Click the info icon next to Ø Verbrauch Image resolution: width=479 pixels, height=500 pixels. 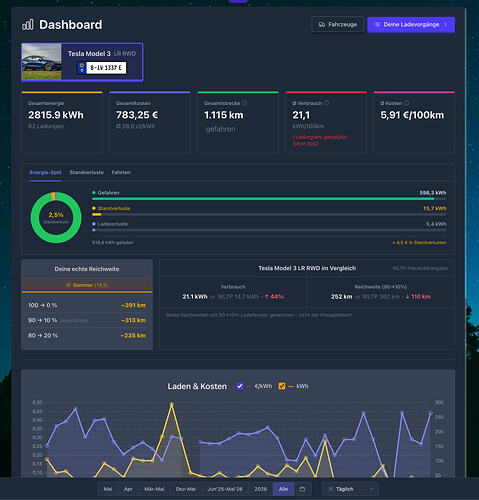point(326,103)
